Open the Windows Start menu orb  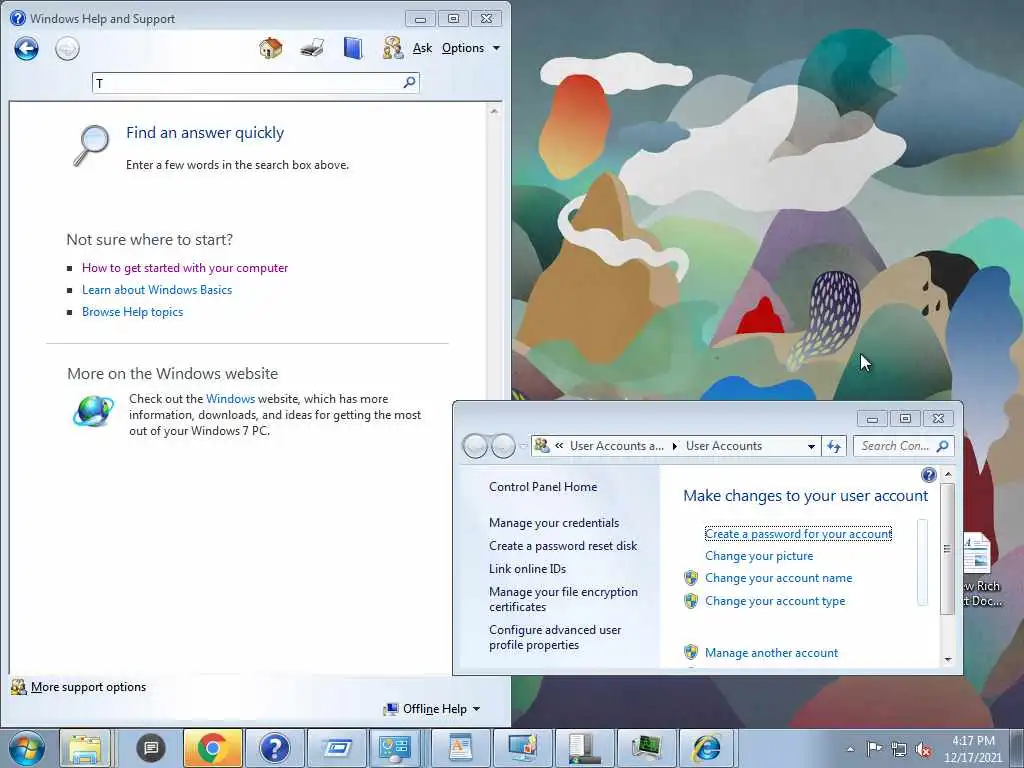point(27,748)
